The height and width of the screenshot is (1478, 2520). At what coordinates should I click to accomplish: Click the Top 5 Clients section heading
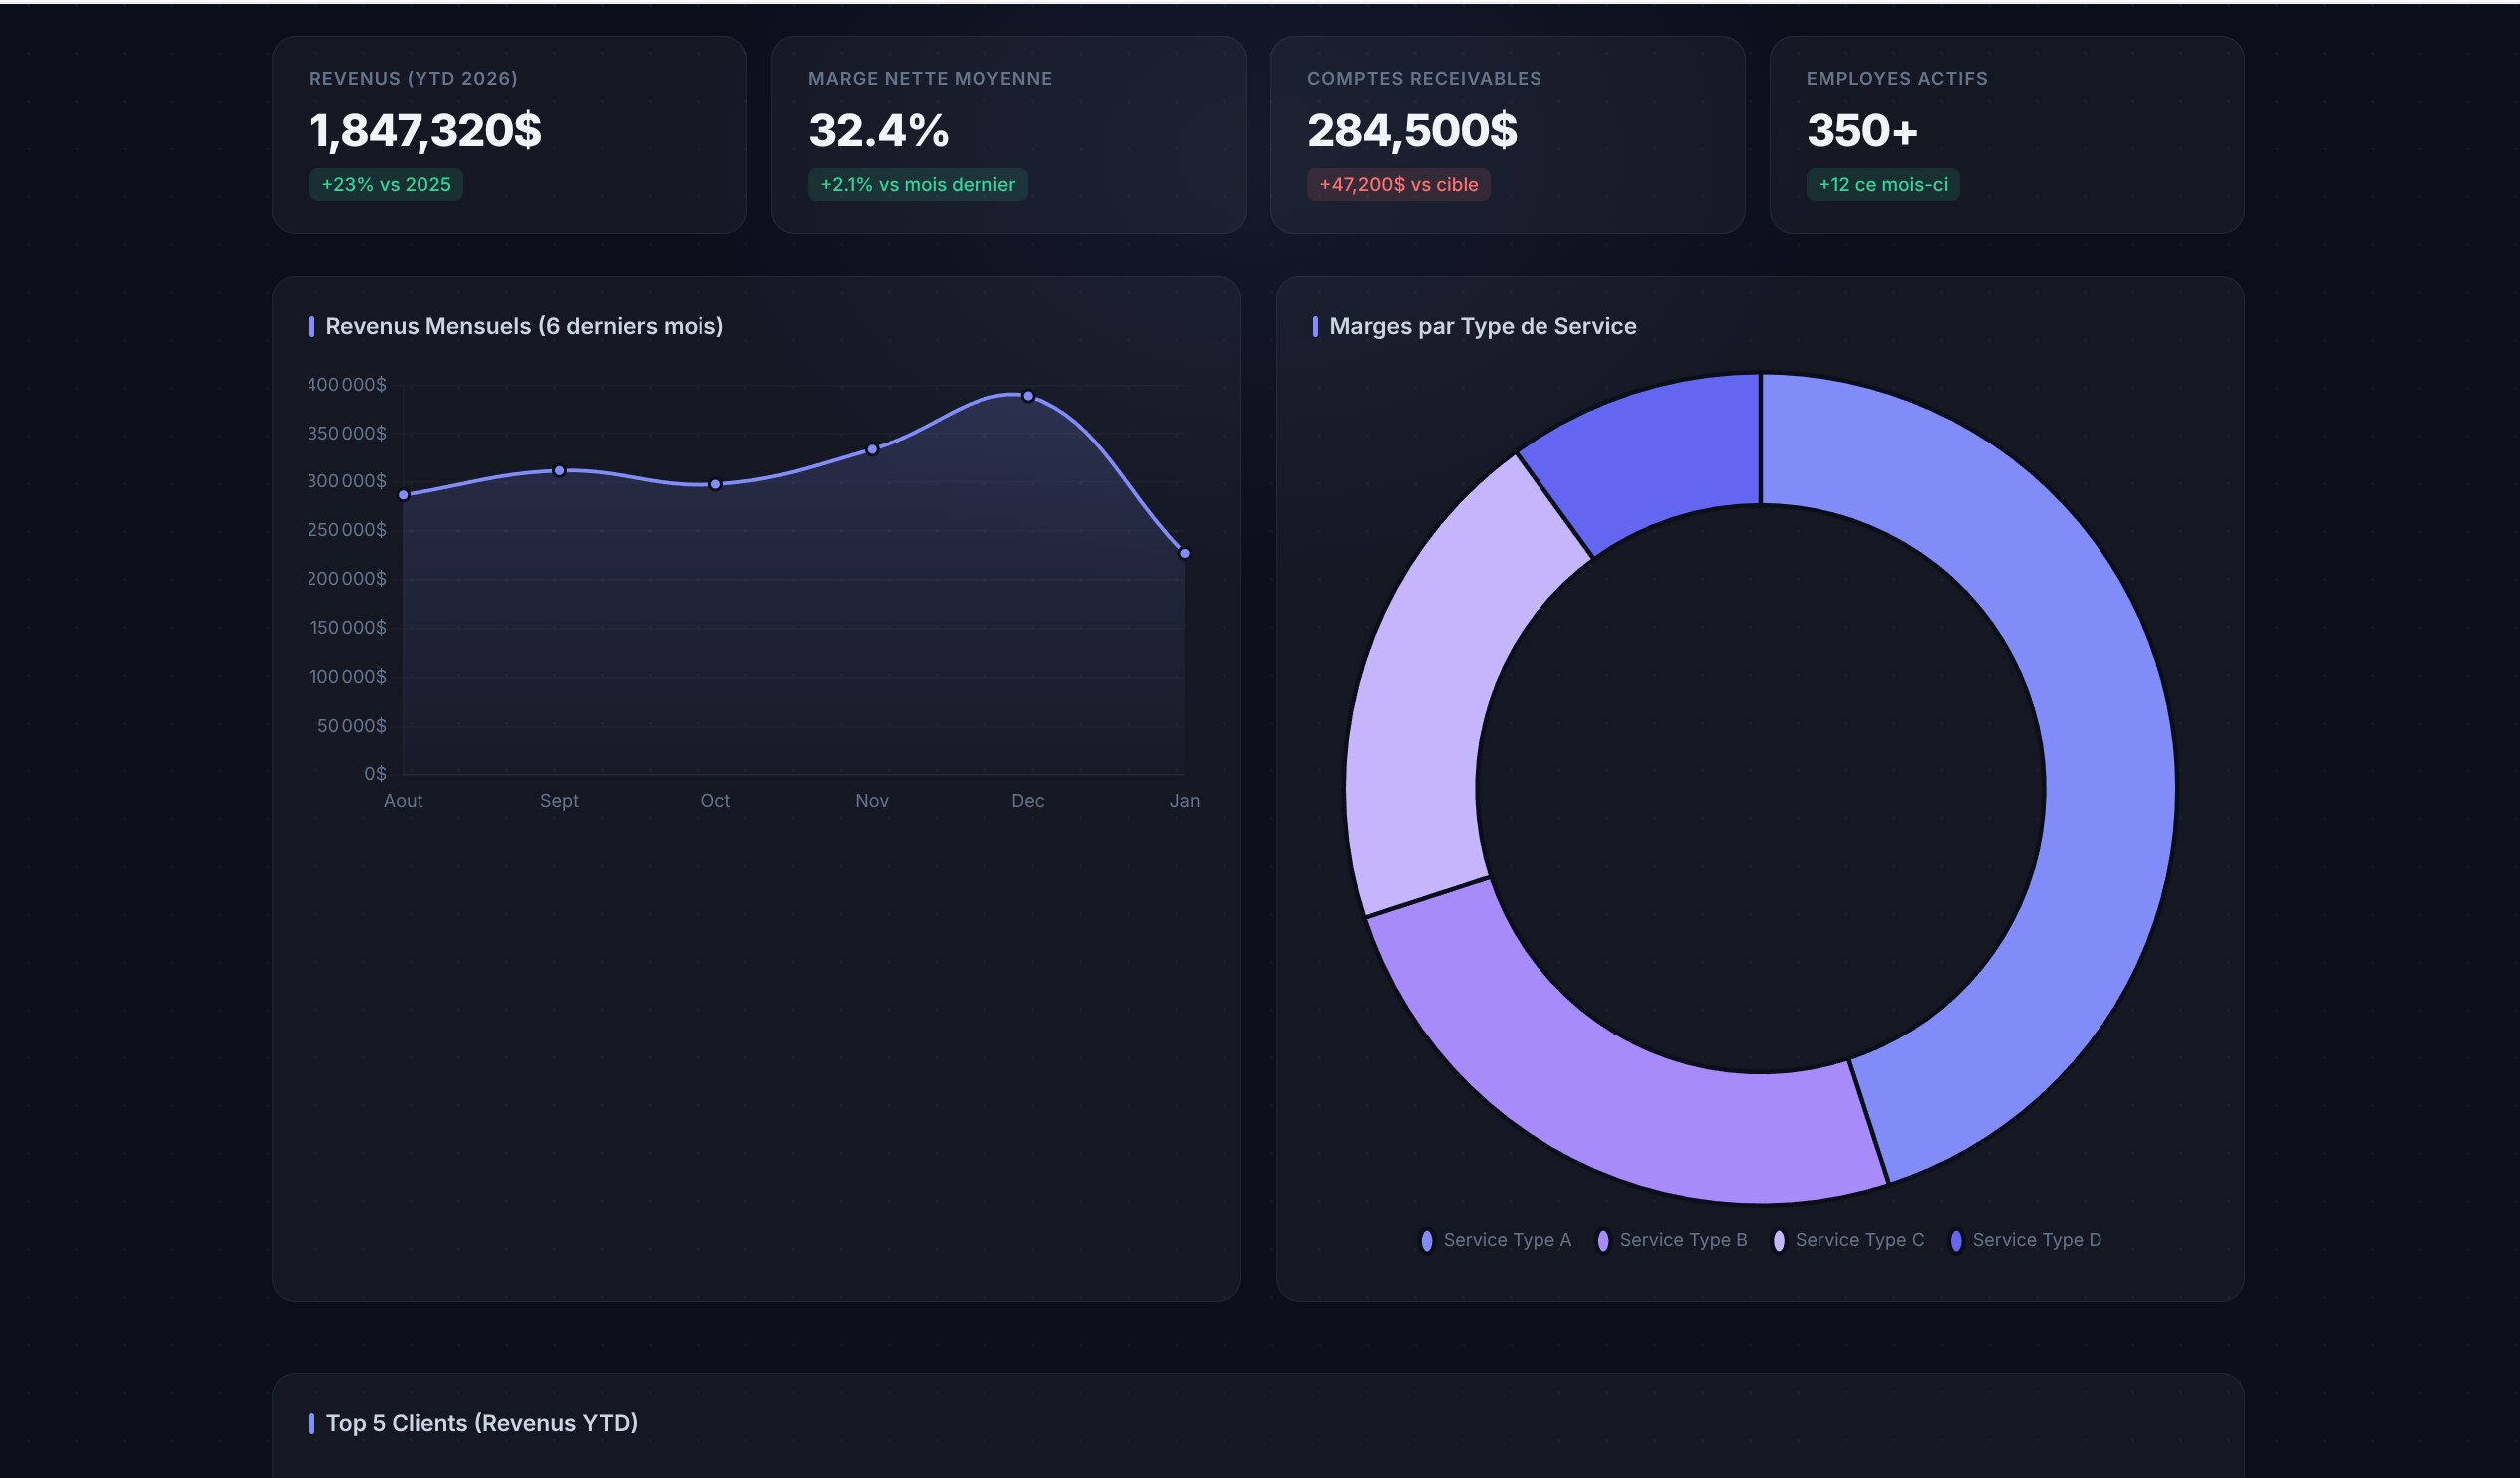[481, 1423]
